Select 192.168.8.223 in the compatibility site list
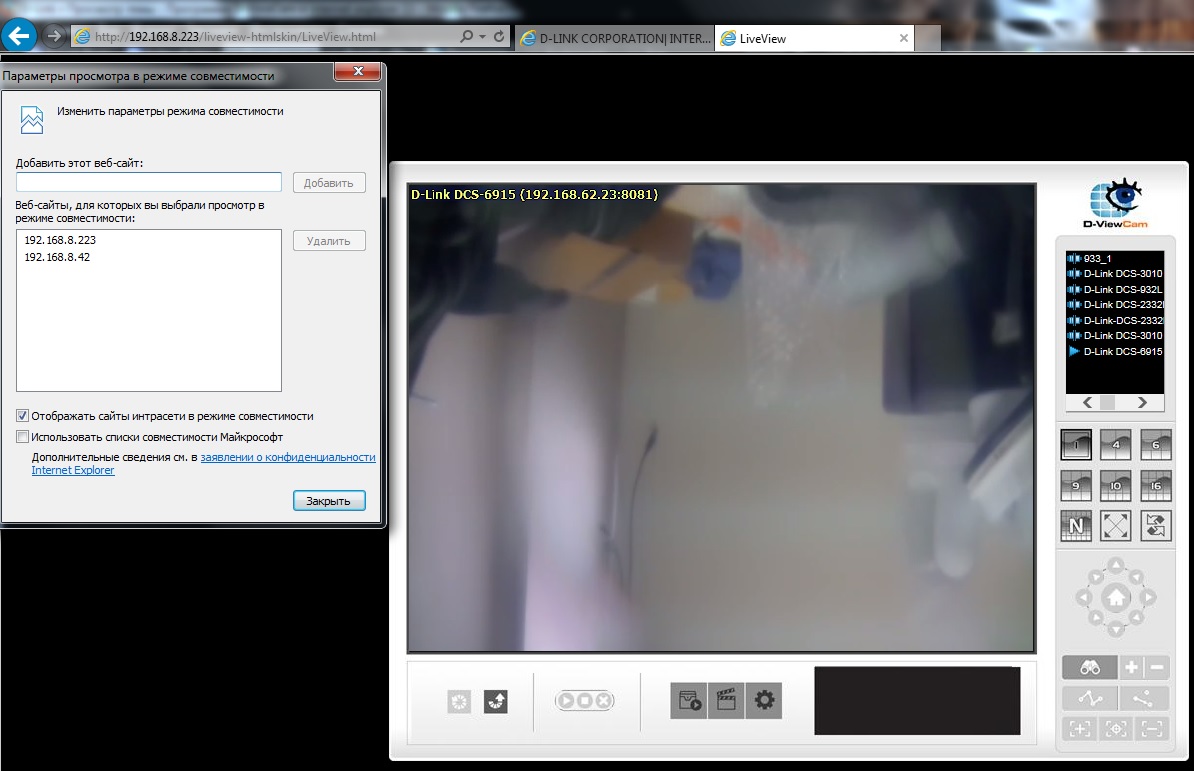Screen dimensions: 1194x771 point(60,240)
